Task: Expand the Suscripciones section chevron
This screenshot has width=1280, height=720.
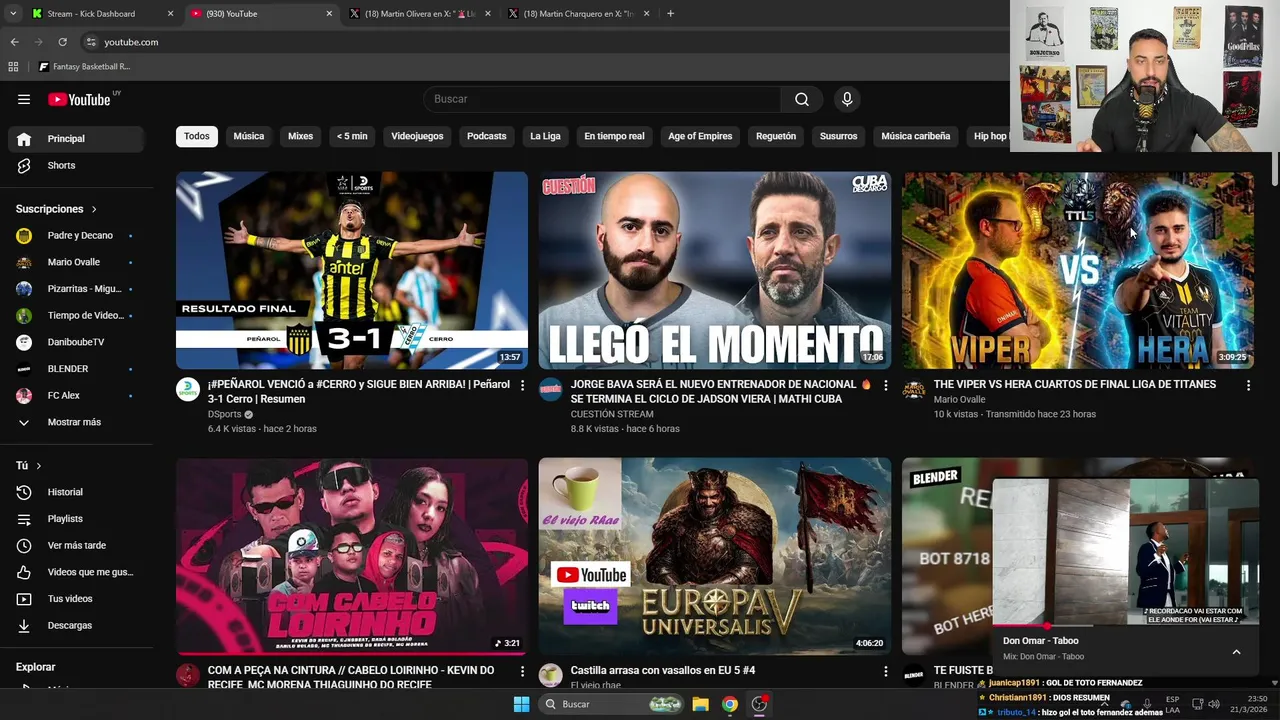Action: (x=94, y=209)
